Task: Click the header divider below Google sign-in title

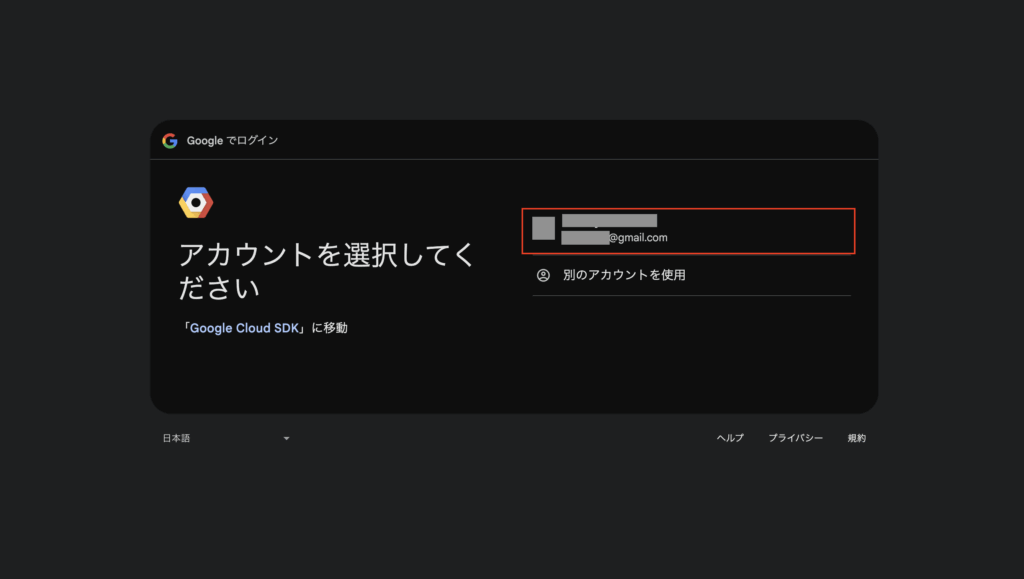Action: click(514, 159)
